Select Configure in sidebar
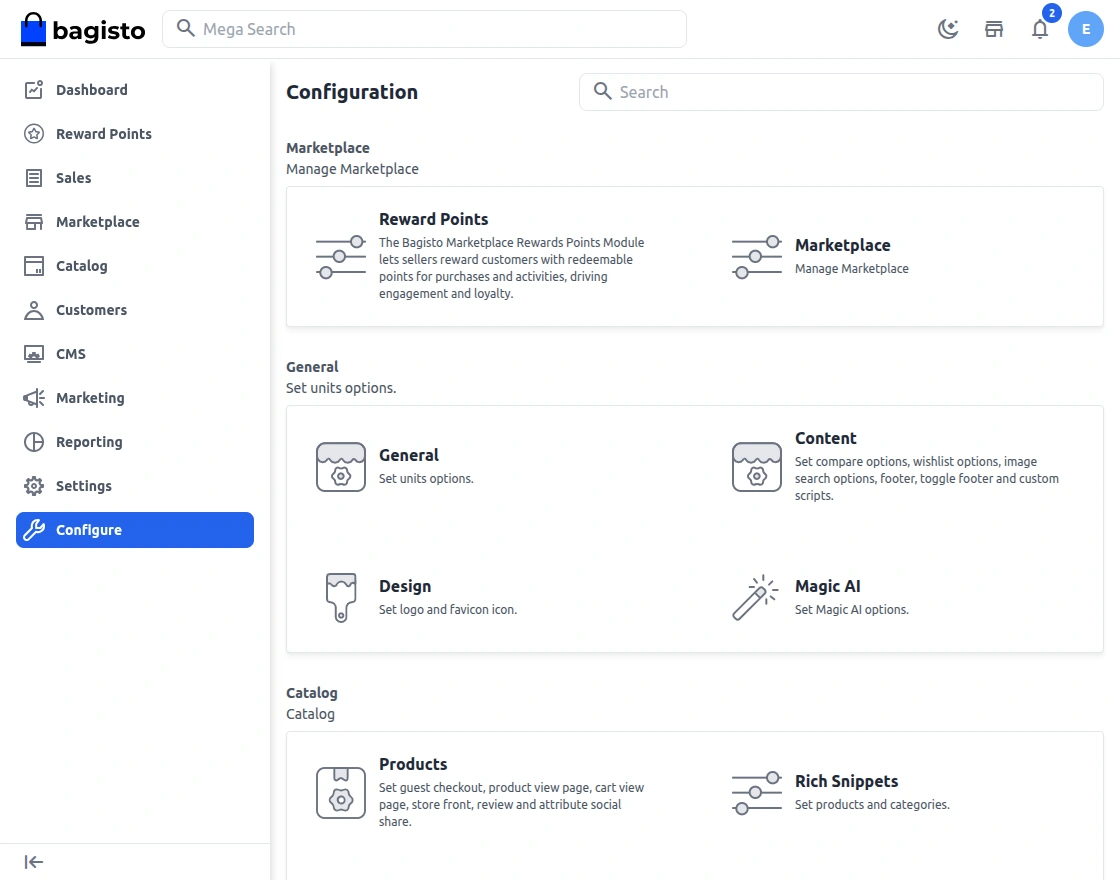 coord(135,530)
